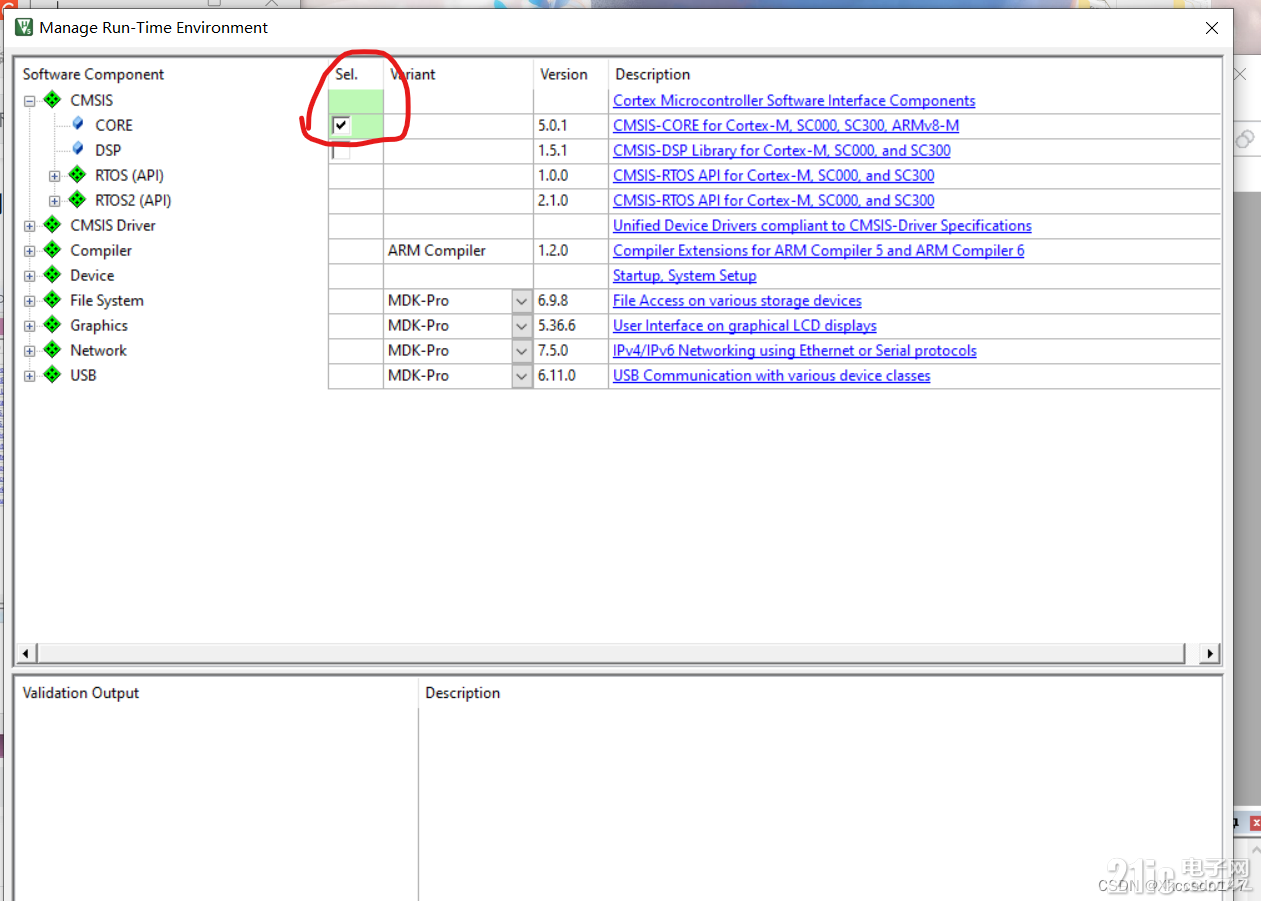Expand the USB node
The height and width of the screenshot is (901, 1261).
[29, 376]
